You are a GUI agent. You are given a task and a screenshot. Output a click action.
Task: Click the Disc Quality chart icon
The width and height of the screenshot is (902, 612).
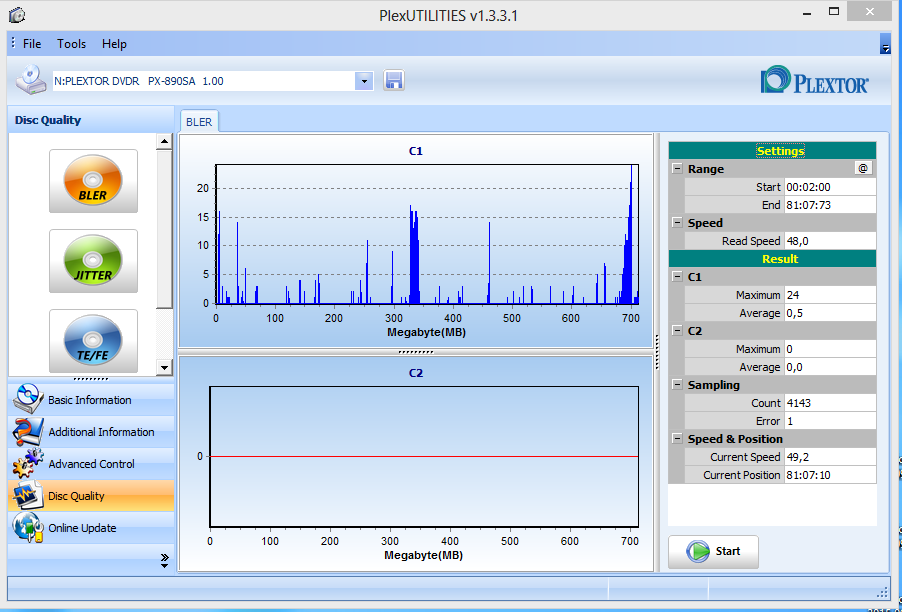click(28, 495)
